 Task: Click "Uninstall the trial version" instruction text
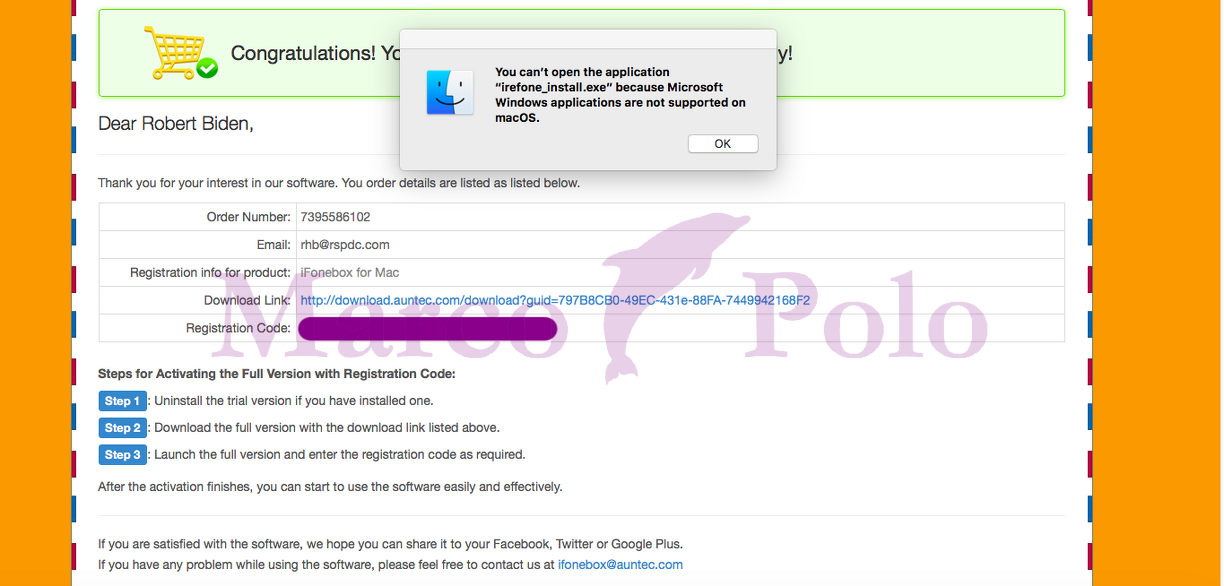point(294,401)
